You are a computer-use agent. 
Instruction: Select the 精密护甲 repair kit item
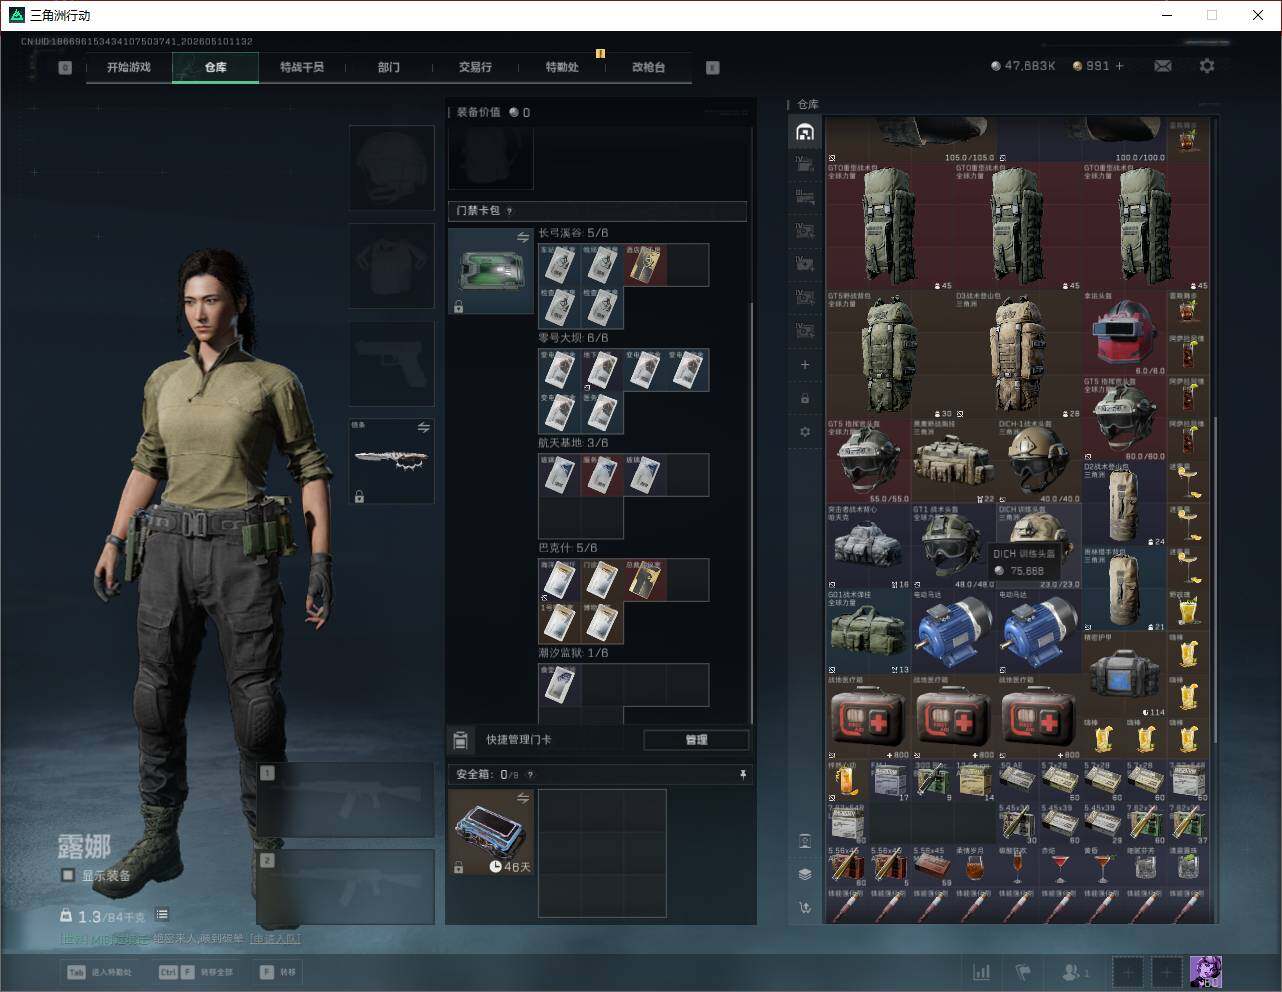pyautogui.click(x=1124, y=674)
